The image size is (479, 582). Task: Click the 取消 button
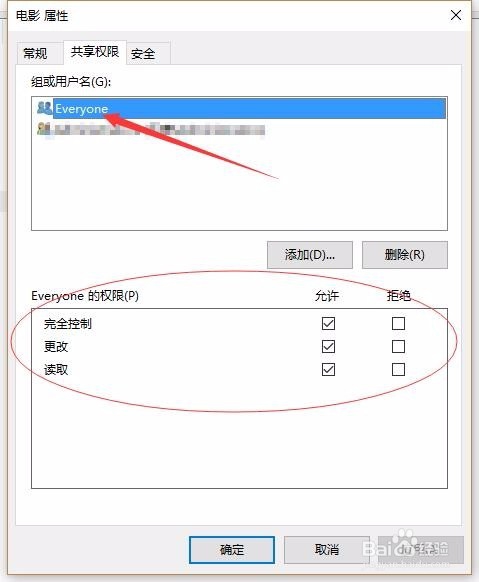(327, 550)
